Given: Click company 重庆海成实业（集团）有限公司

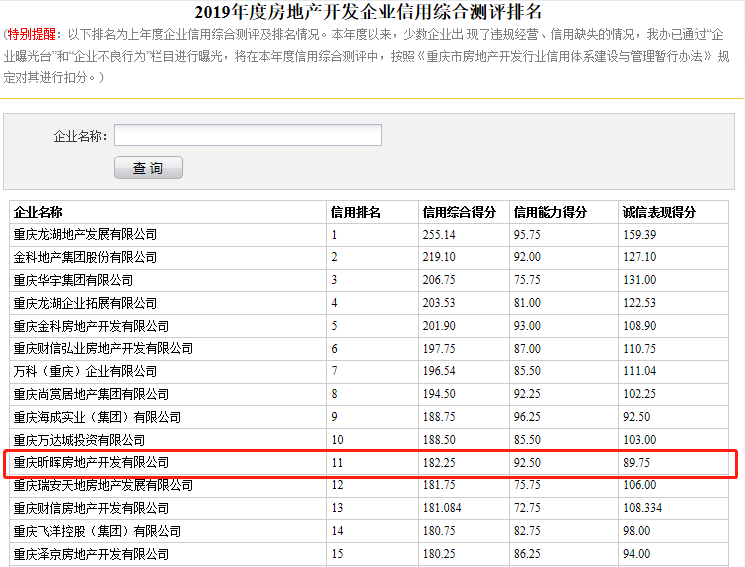Looking at the screenshot, I should (97, 417).
